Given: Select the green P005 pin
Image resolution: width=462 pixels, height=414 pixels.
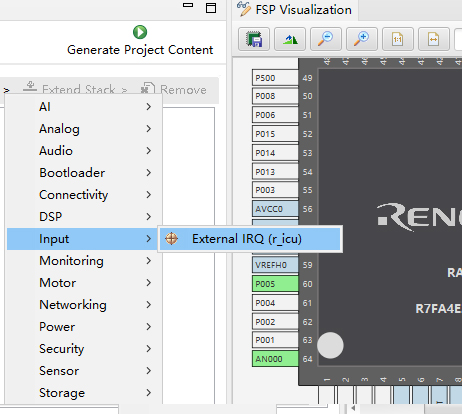Looking at the screenshot, I should click(275, 284).
